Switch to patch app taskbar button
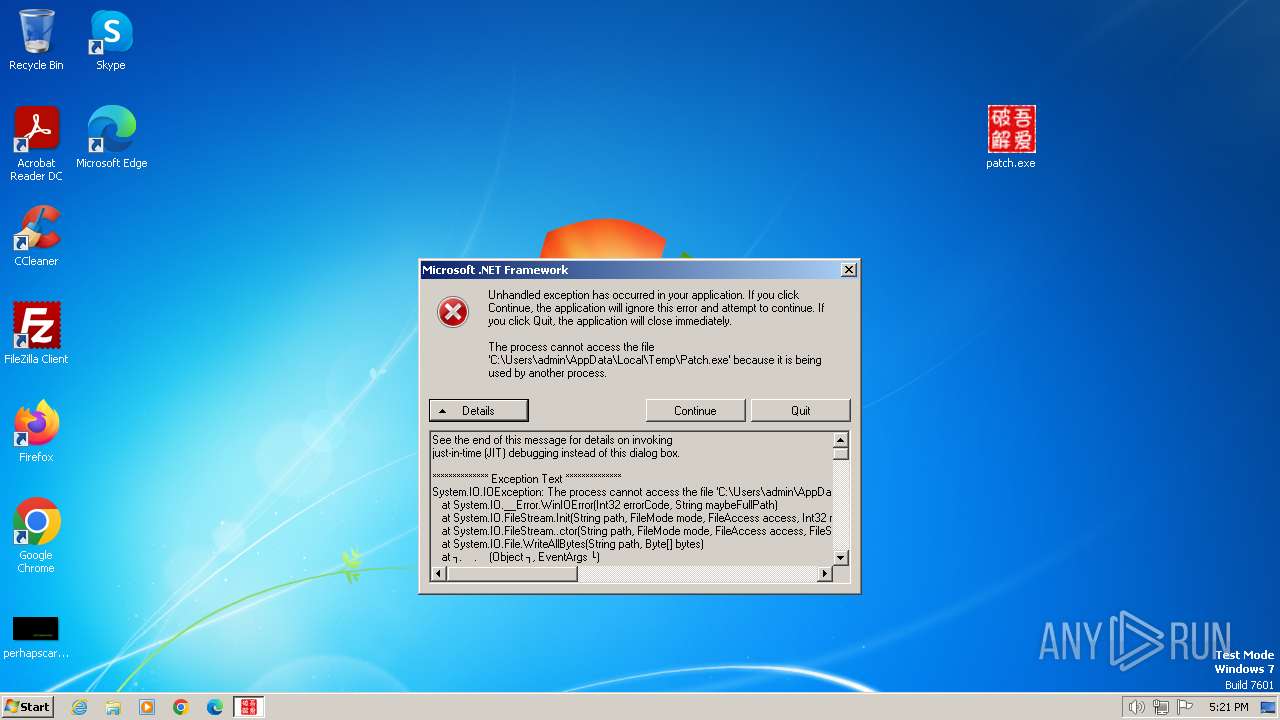Viewport: 1280px width, 720px height. (249, 707)
